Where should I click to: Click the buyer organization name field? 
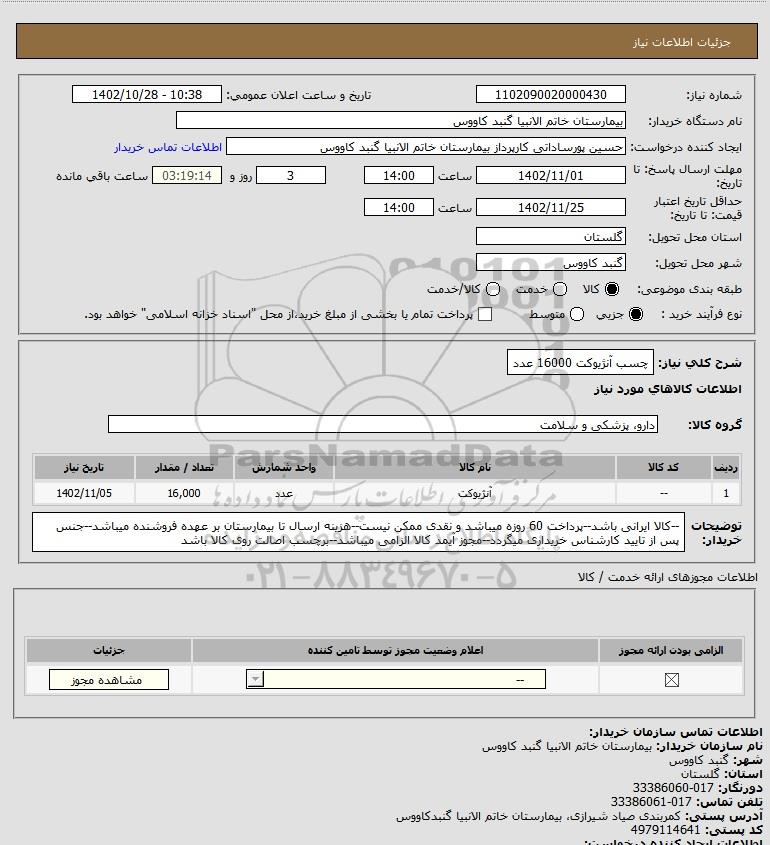click(400, 120)
